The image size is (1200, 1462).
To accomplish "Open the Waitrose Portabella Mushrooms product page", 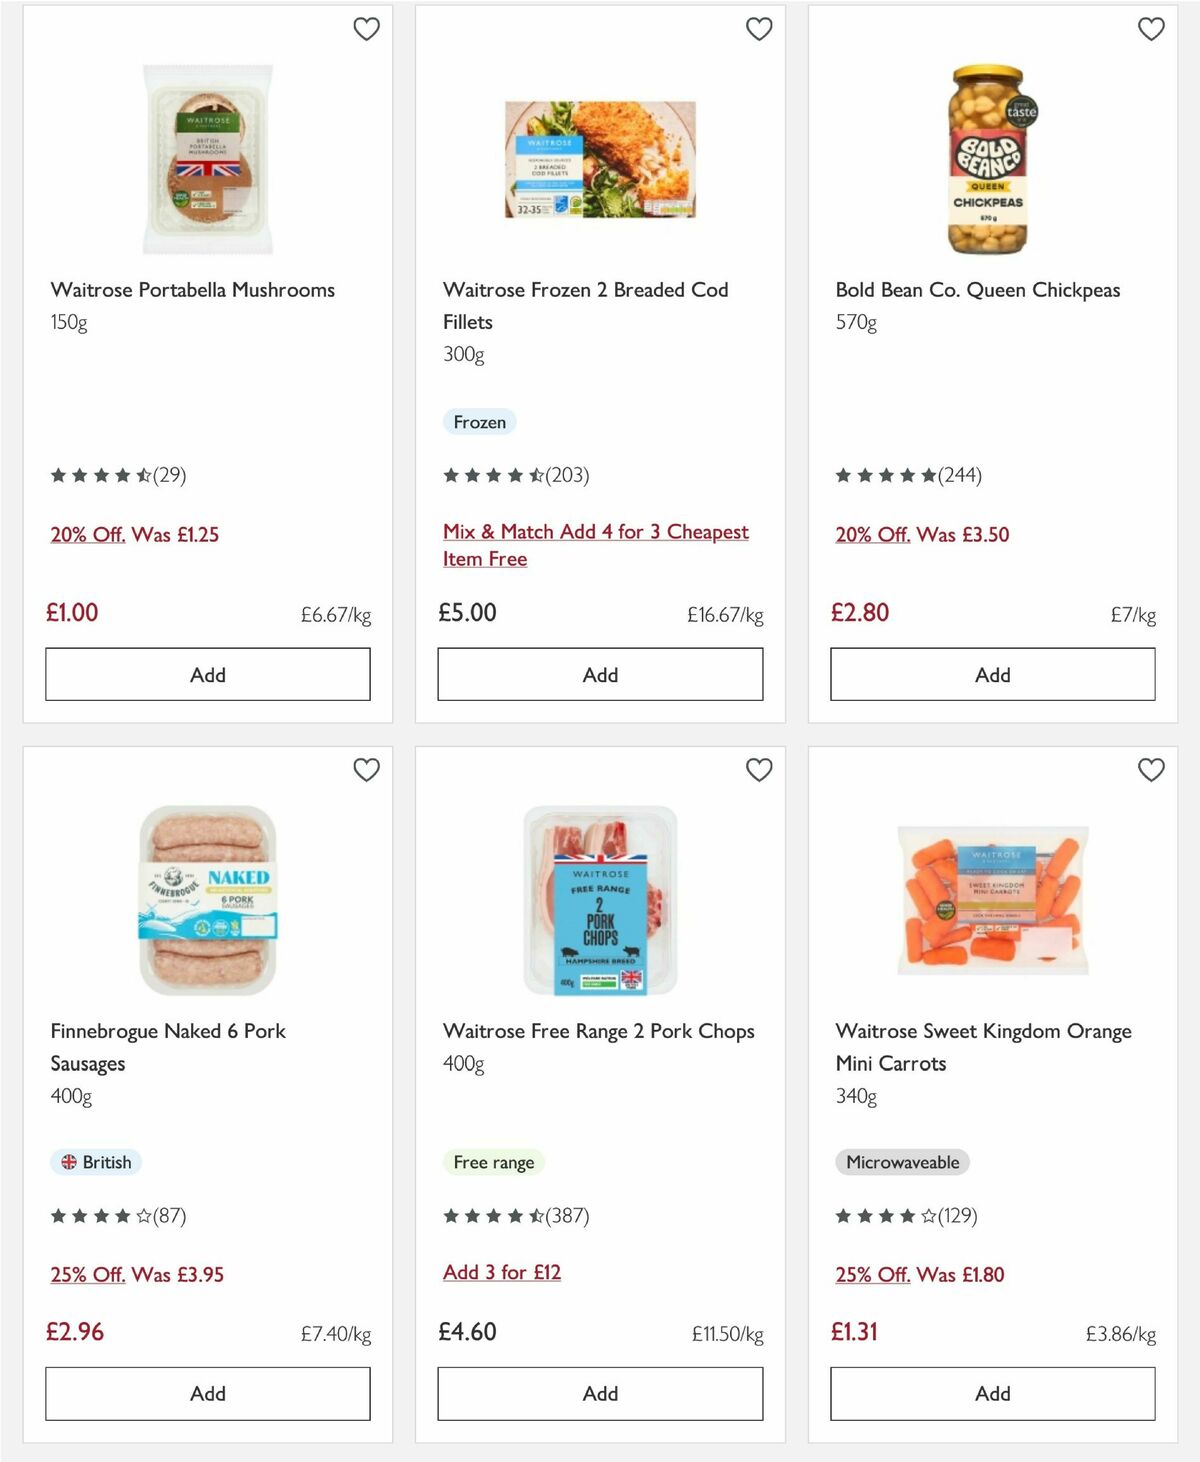I will point(193,290).
